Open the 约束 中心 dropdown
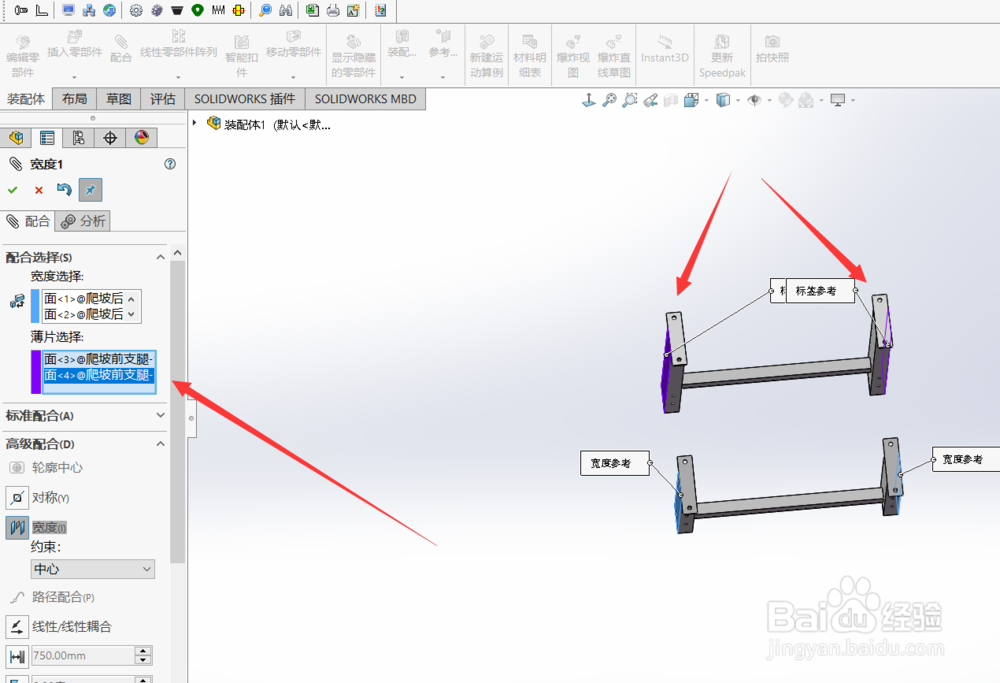 [x=92, y=569]
